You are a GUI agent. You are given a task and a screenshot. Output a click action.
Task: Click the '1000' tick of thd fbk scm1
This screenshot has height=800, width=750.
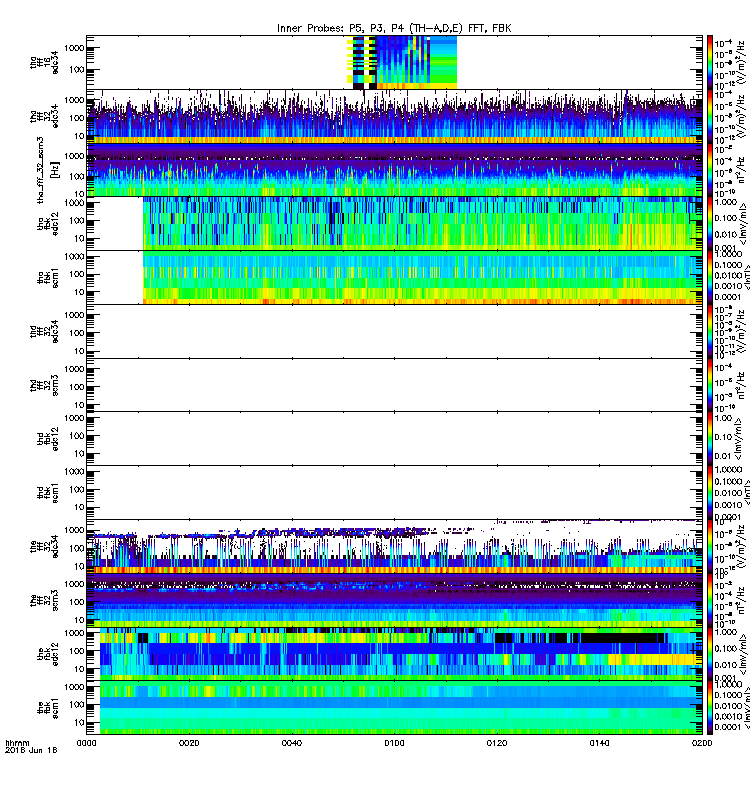[74, 471]
